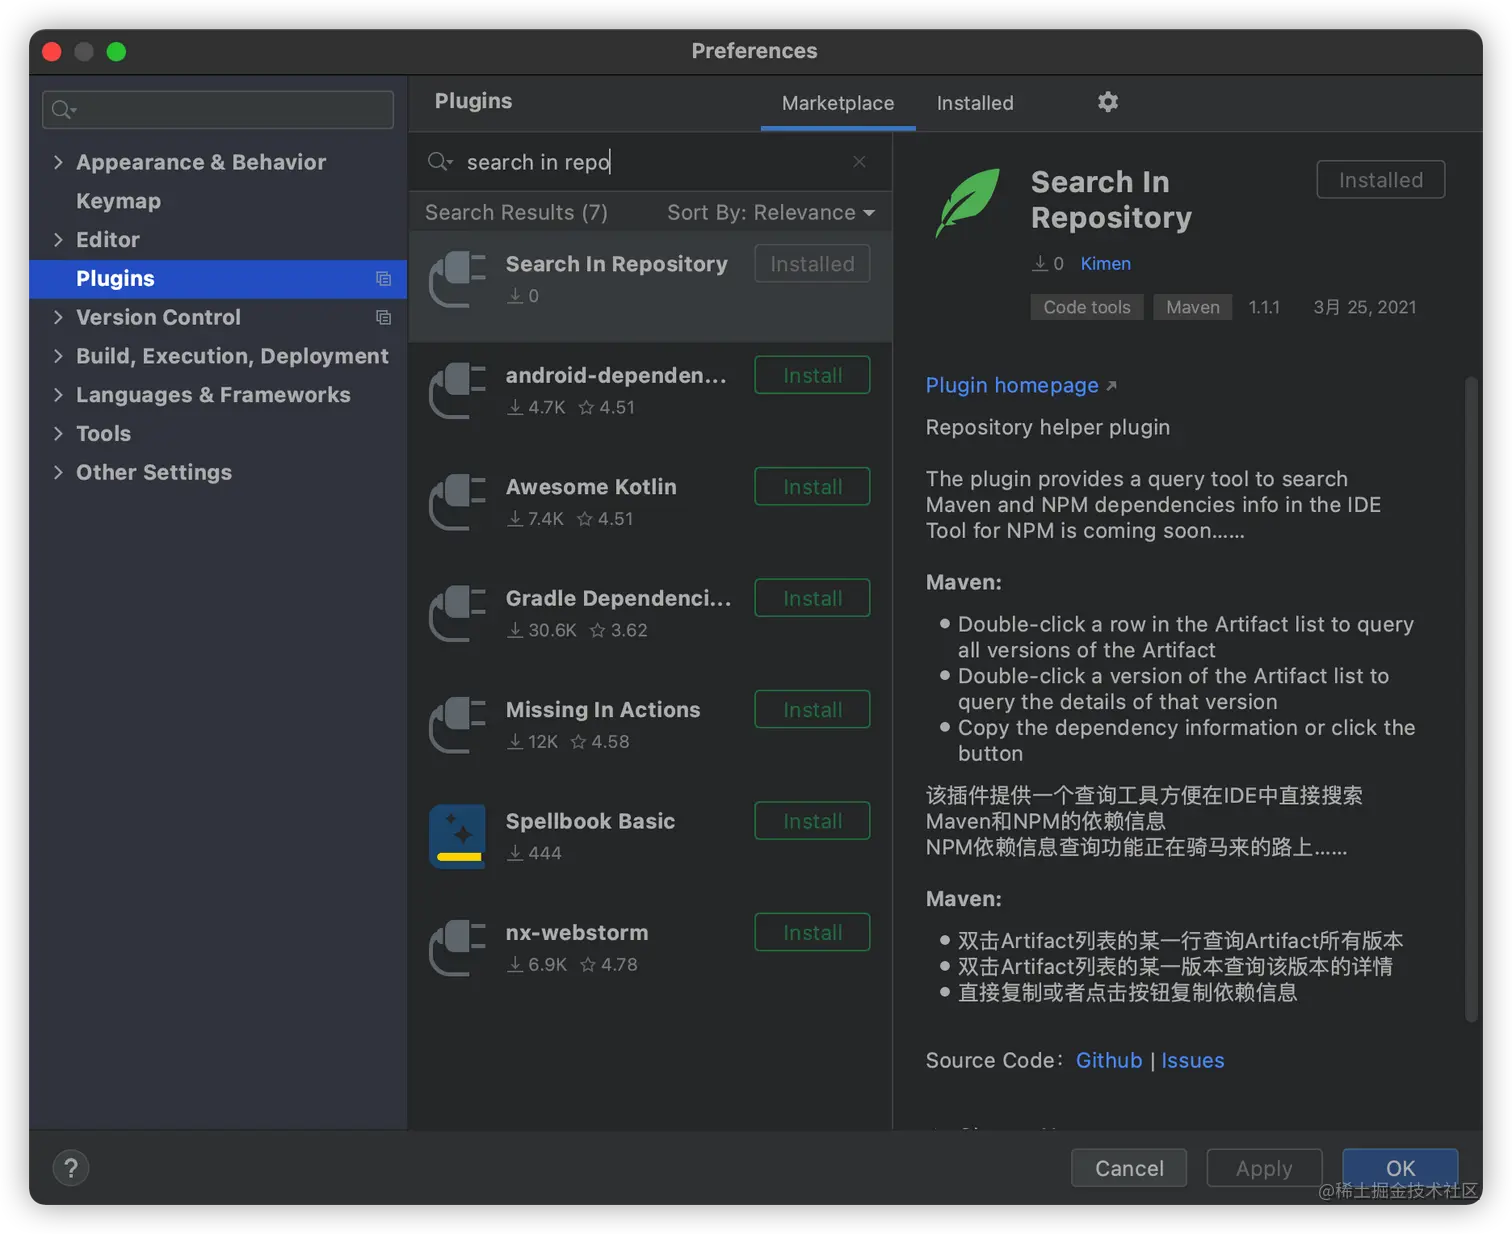Click the android-dependen... plugin icon
The width and height of the screenshot is (1512, 1234).
(x=458, y=390)
